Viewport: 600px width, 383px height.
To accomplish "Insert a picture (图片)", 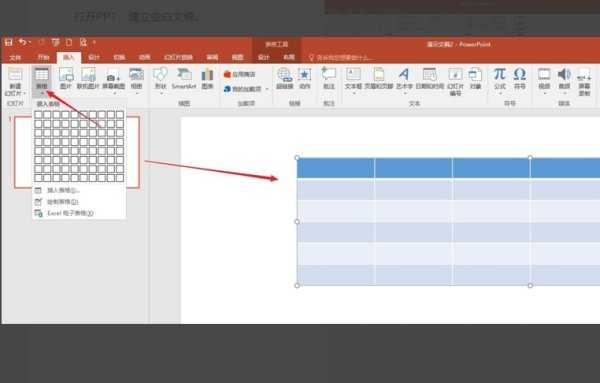I will coord(66,79).
